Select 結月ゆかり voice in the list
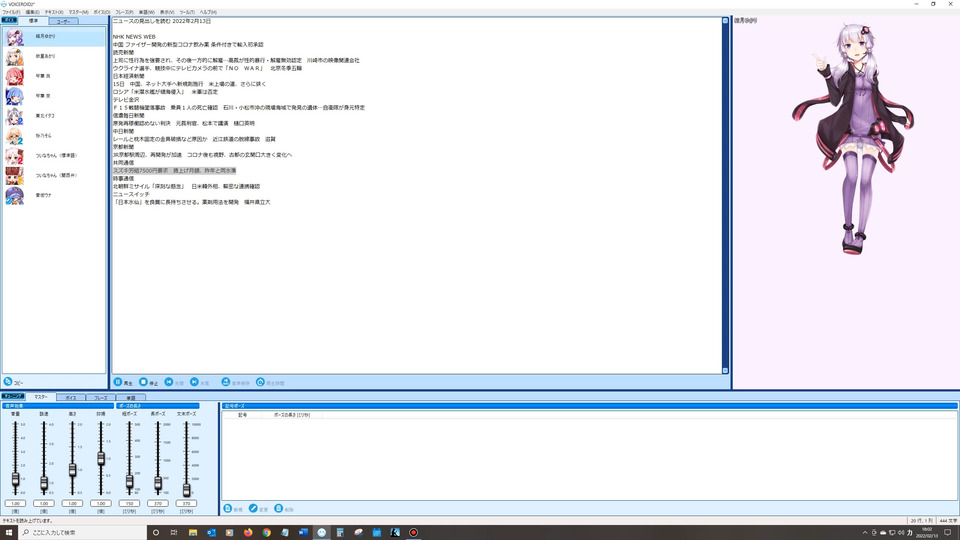960x540 pixels. pyautogui.click(x=54, y=37)
